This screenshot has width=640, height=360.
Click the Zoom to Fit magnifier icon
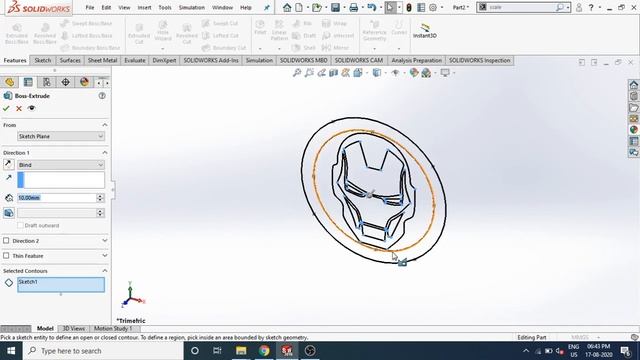297,73
